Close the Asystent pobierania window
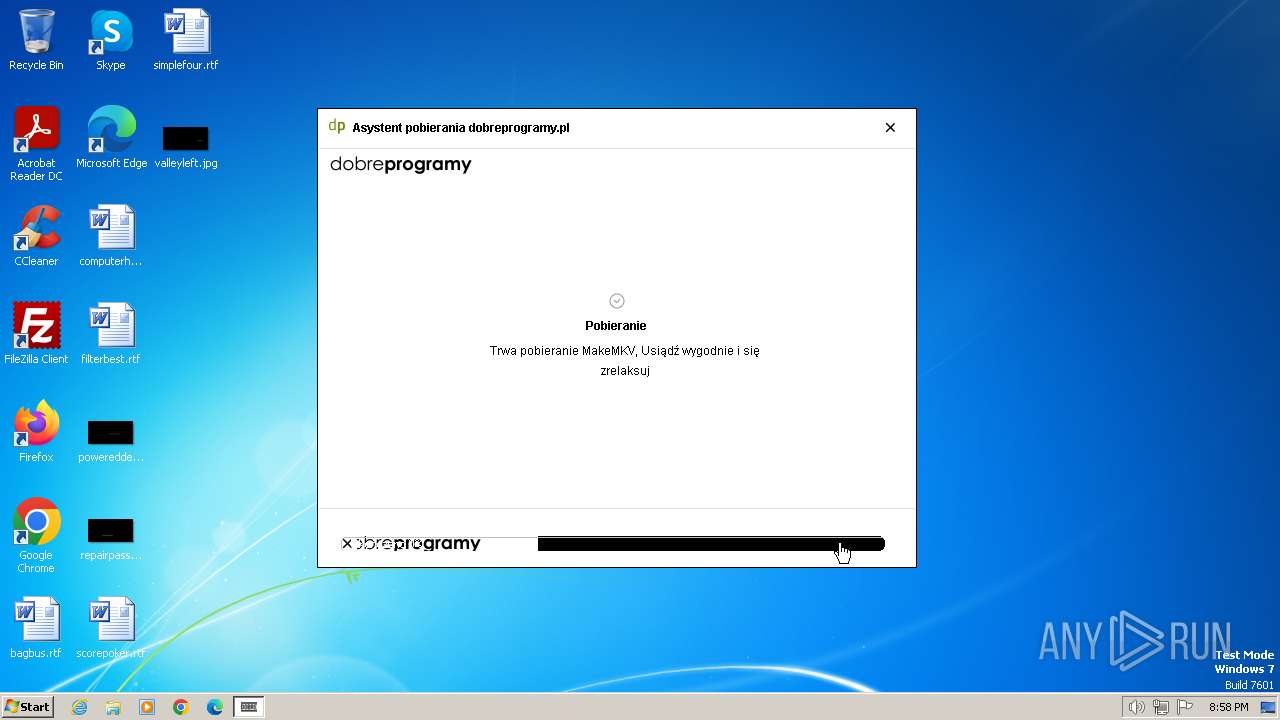1280x720 pixels. coord(890,127)
